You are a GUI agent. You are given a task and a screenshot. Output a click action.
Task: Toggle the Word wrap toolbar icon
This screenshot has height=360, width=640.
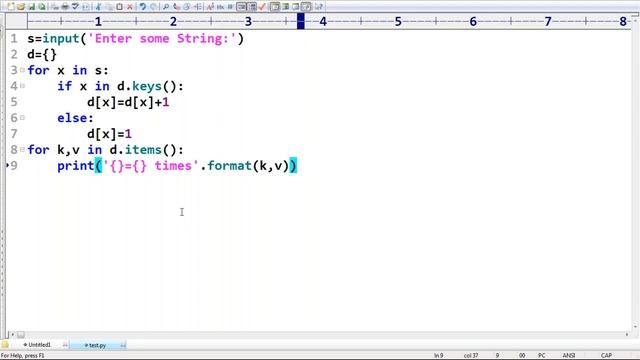[x=242, y=7]
